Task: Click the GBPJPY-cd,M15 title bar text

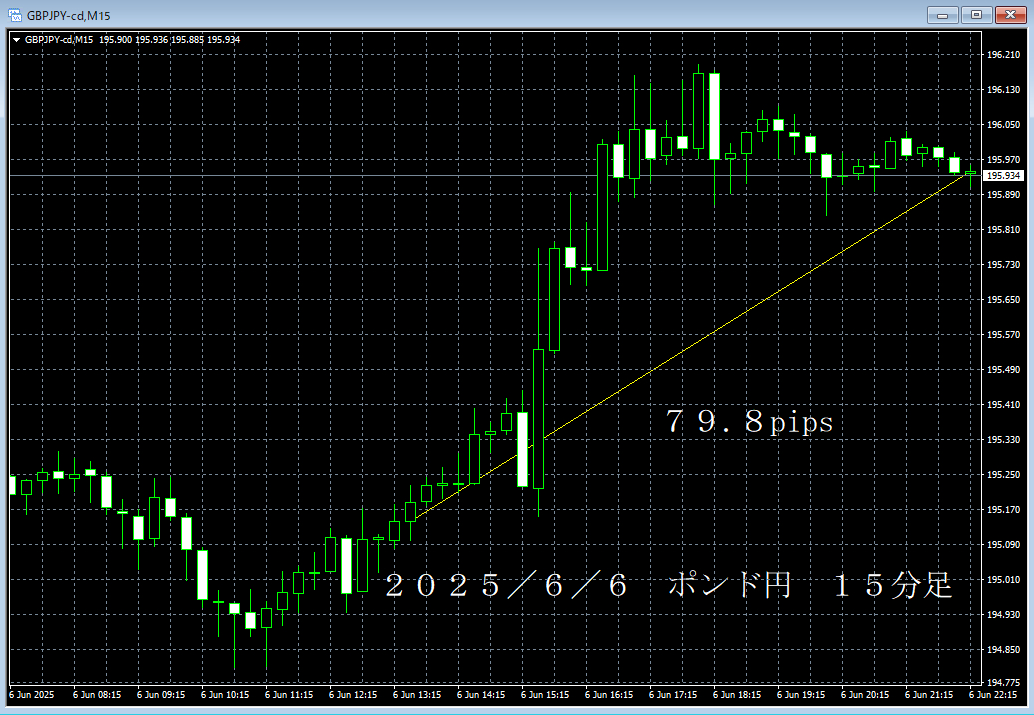Action: click(69, 15)
